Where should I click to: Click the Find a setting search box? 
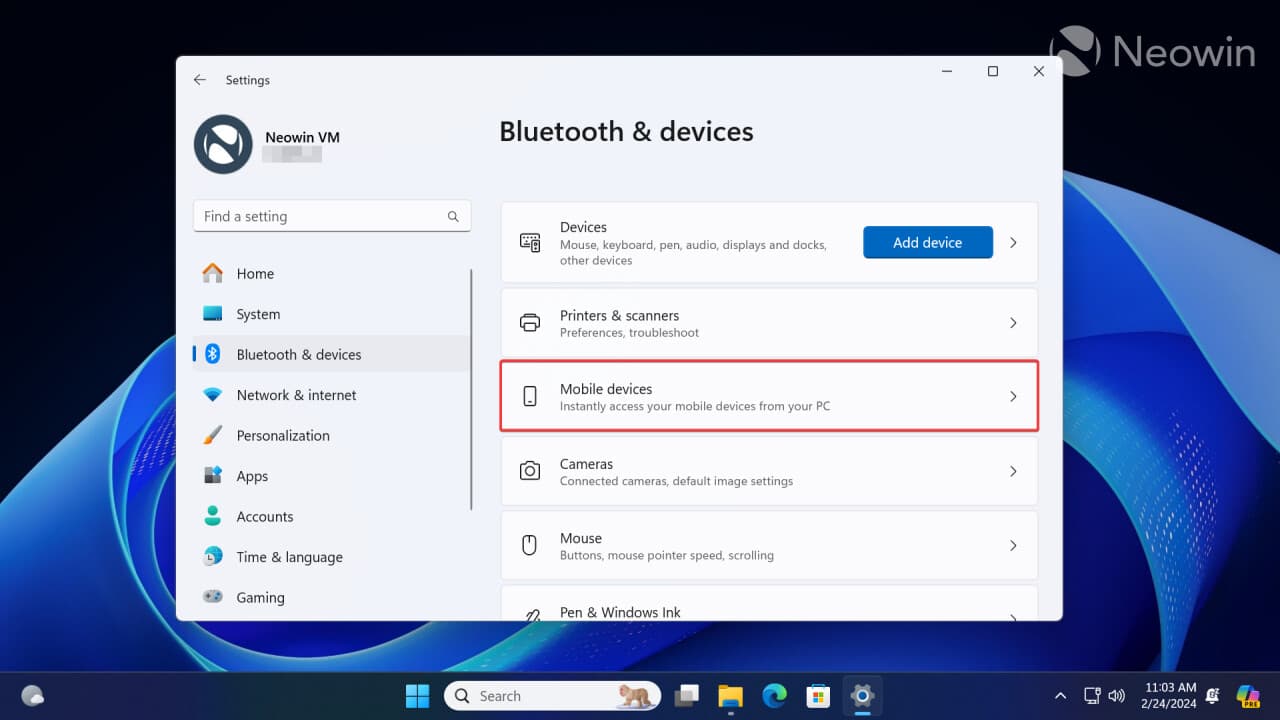(x=332, y=216)
